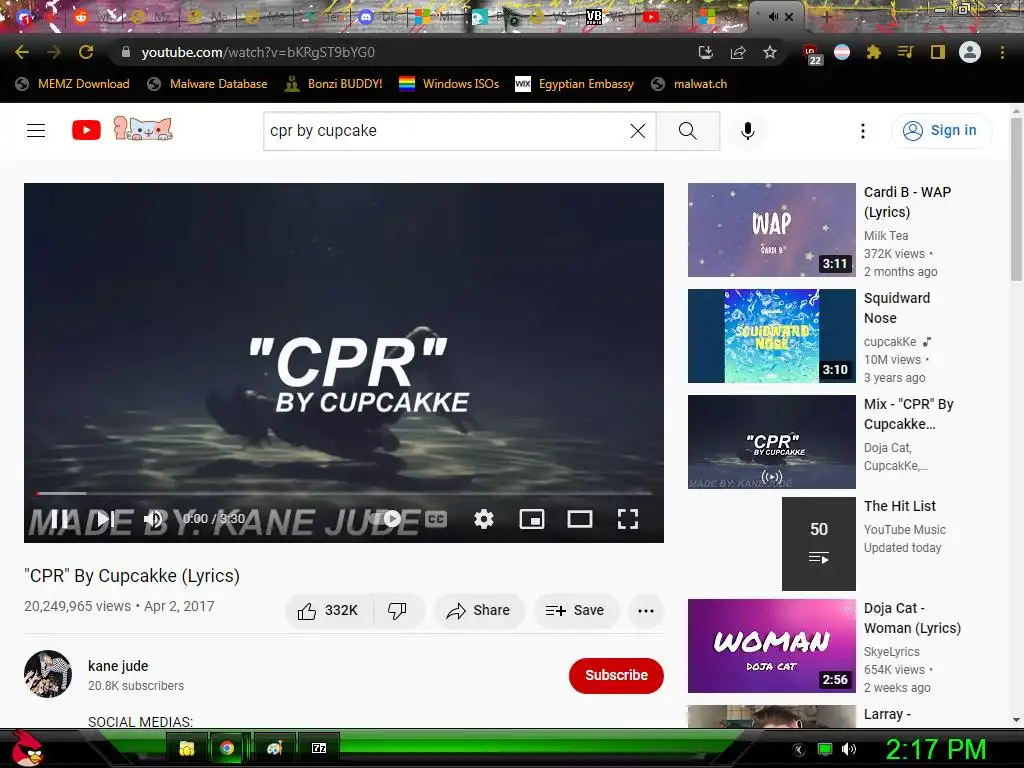The height and width of the screenshot is (768, 1024).
Task: Open the Egyptian Embassy bookmark
Action: [x=575, y=84]
